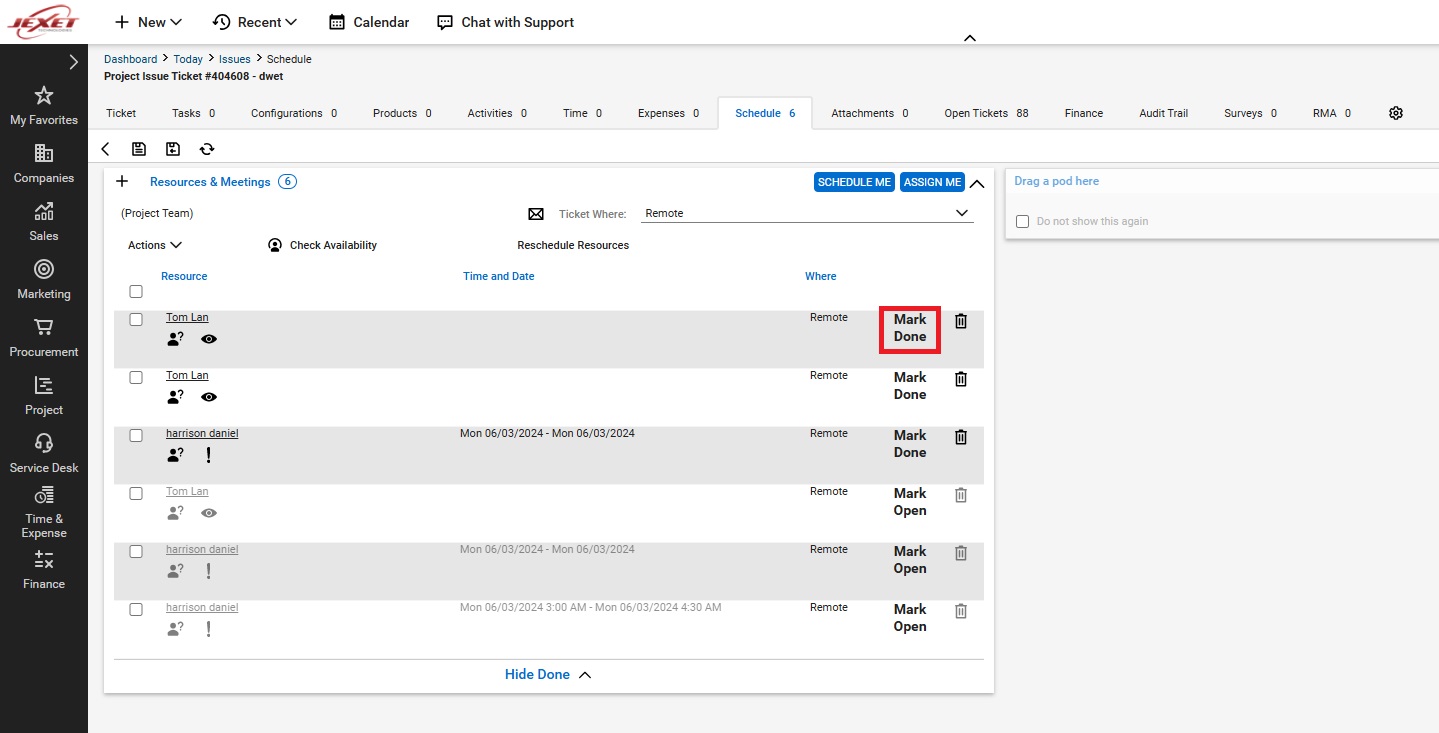Expand the Actions dropdown
The width and height of the screenshot is (1439, 733).
[x=155, y=245]
